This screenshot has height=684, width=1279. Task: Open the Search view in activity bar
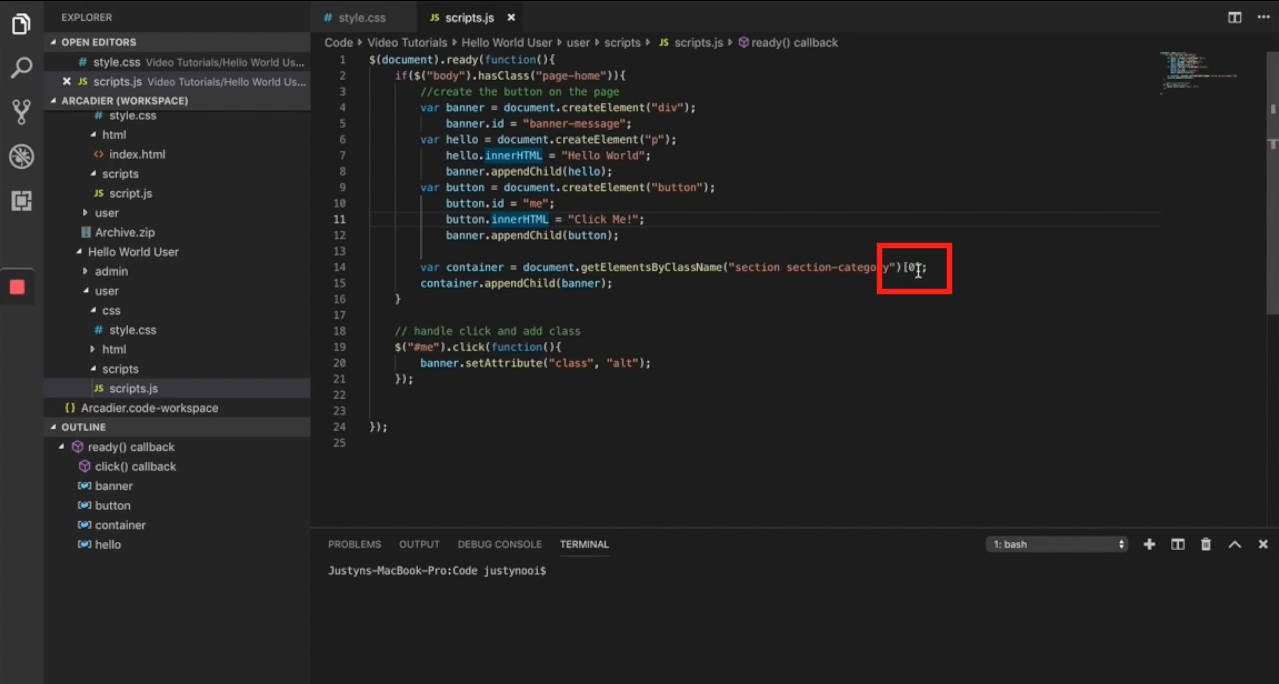(21, 68)
